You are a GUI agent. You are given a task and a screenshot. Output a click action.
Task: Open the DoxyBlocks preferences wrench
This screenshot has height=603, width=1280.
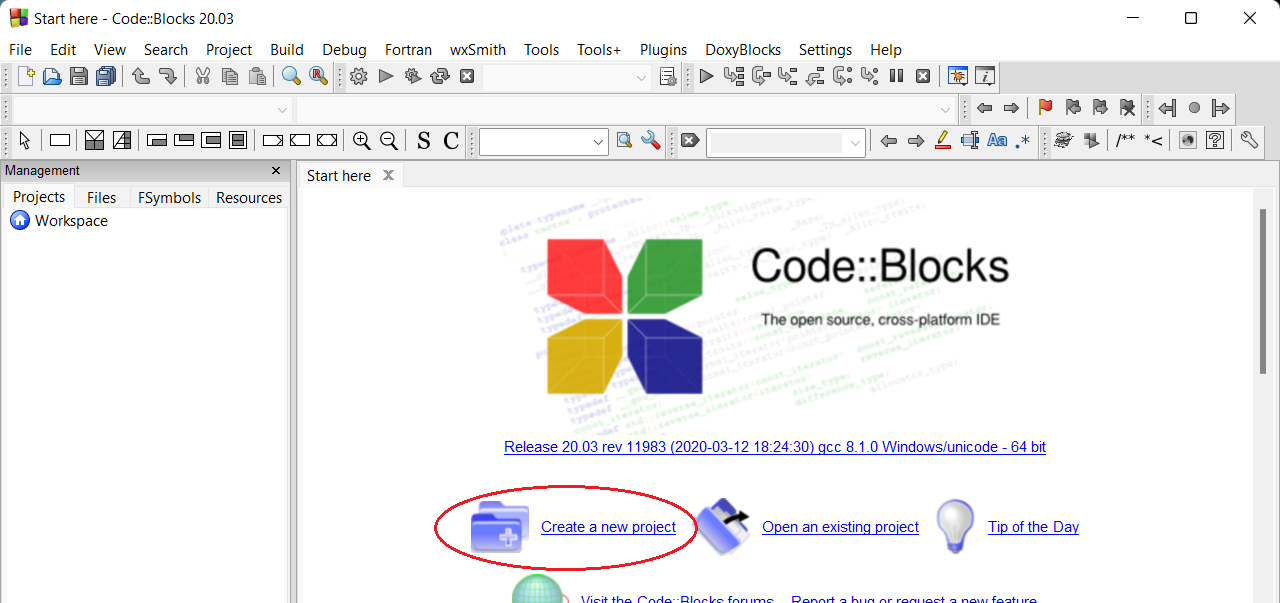1249,141
